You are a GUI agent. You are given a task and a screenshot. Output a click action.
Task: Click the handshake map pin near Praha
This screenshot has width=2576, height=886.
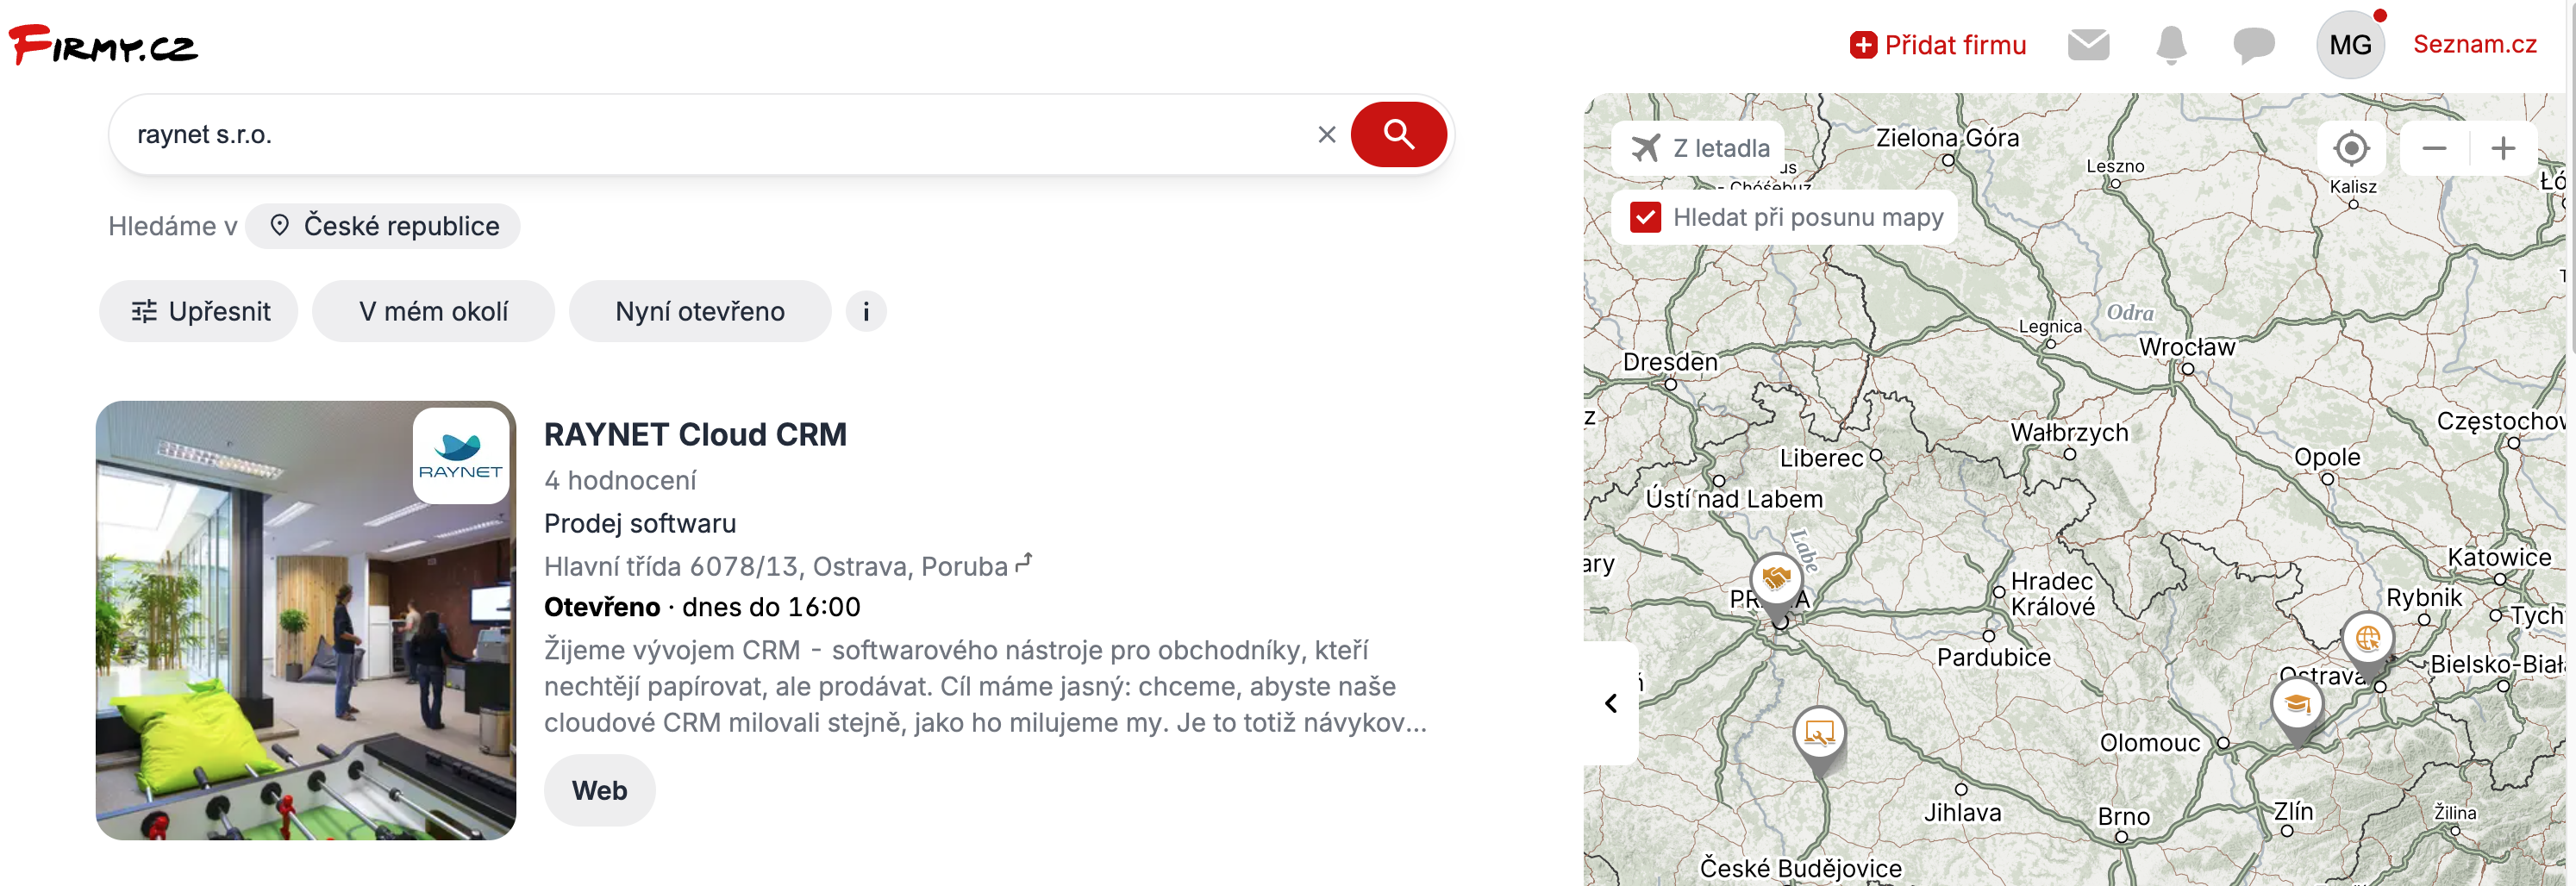1776,583
